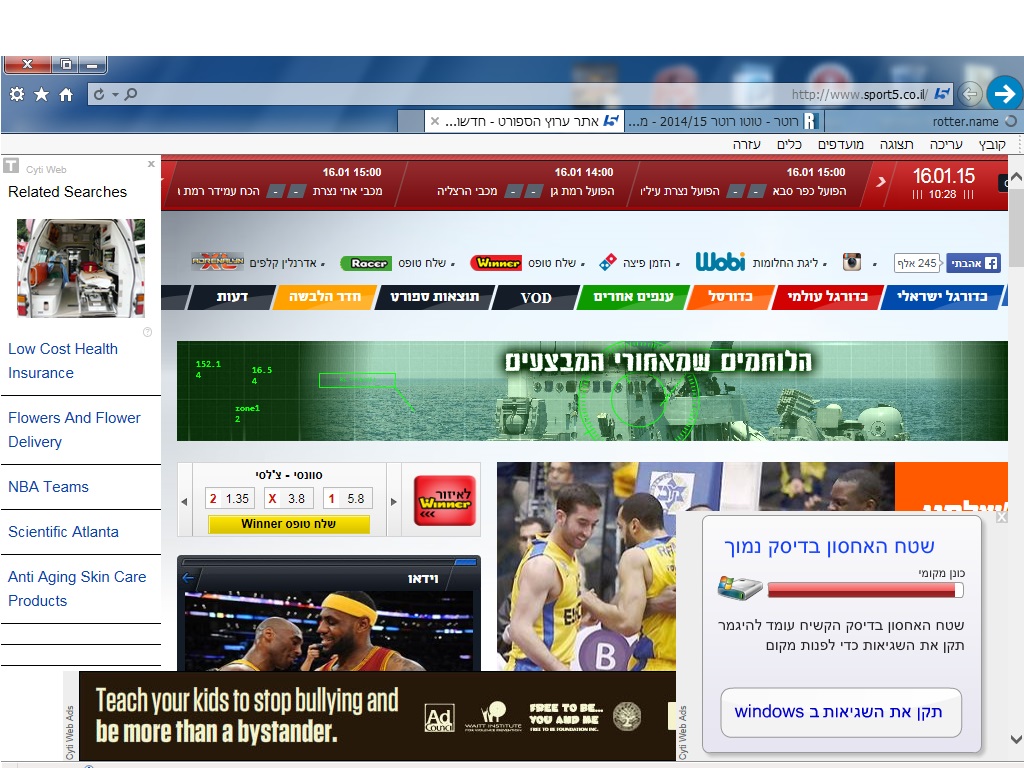
Task: Open the Instagram icon in site header
Action: coord(851,263)
